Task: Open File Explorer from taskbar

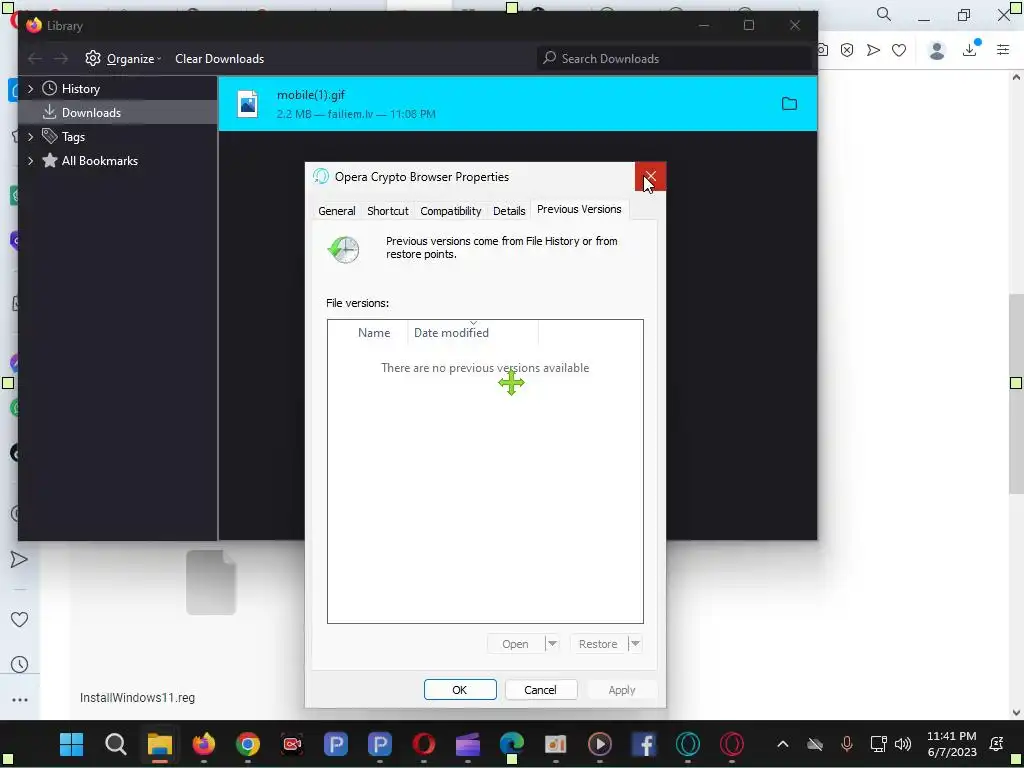Action: pyautogui.click(x=159, y=744)
